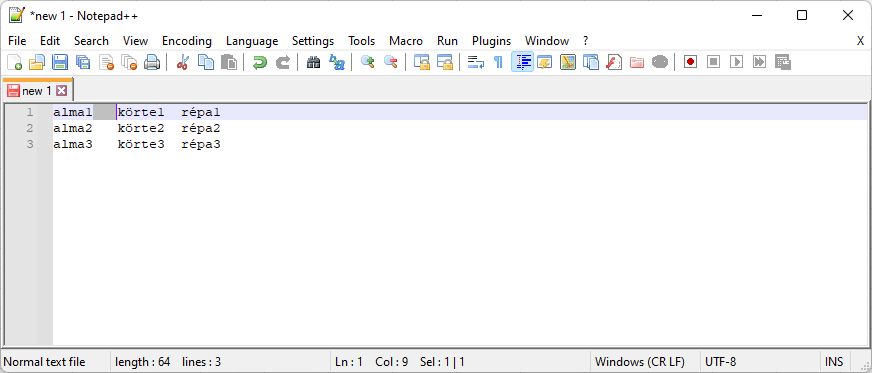Image resolution: width=872 pixels, height=373 pixels.
Task: Click the UTF-8 encoding status entry
Action: [x=721, y=362]
